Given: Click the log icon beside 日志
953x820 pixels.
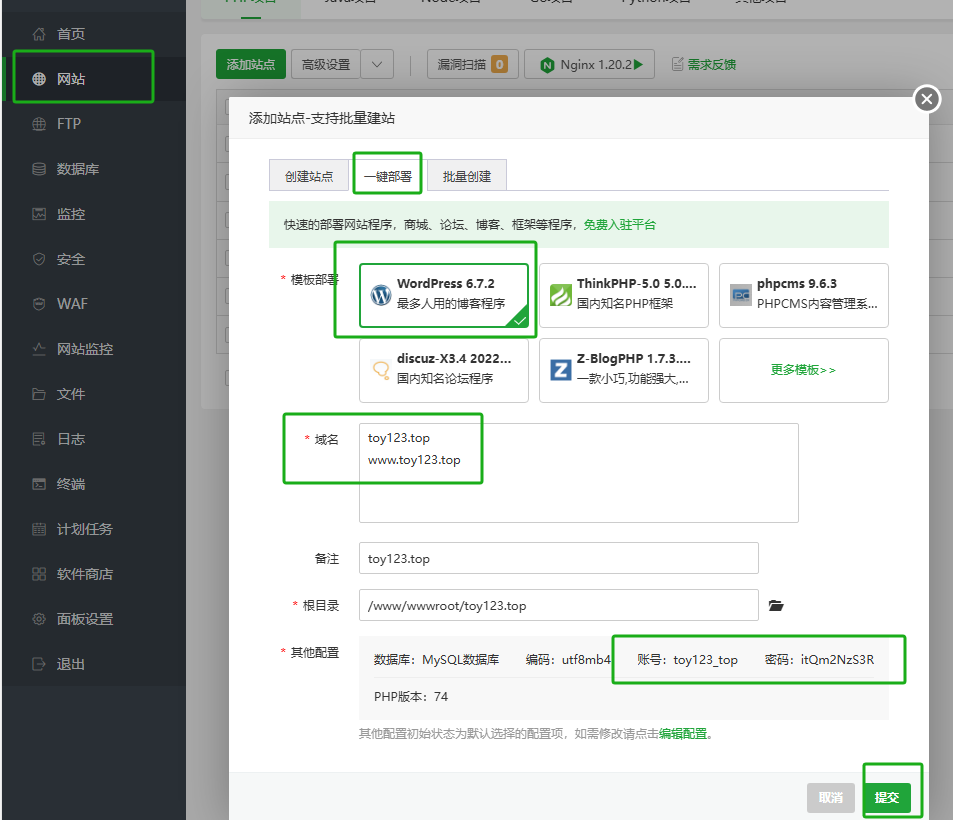Looking at the screenshot, I should pos(39,439).
